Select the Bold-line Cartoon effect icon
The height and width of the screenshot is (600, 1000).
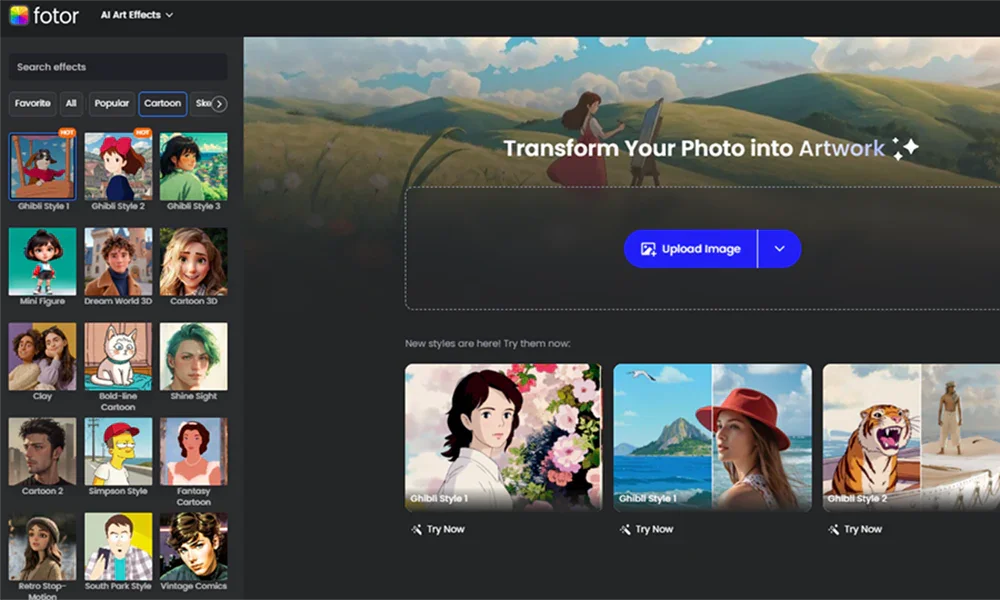[x=118, y=358]
